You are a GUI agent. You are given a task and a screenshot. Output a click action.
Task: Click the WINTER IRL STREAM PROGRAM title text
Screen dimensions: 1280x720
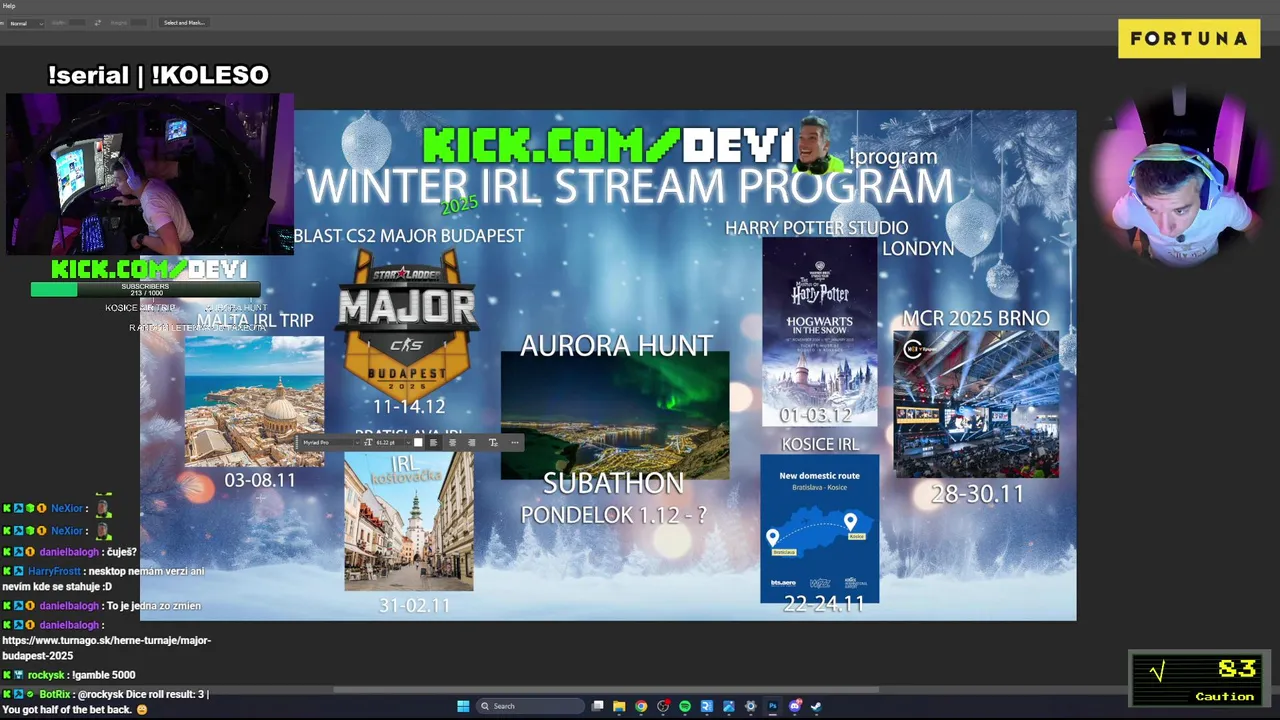click(x=630, y=187)
